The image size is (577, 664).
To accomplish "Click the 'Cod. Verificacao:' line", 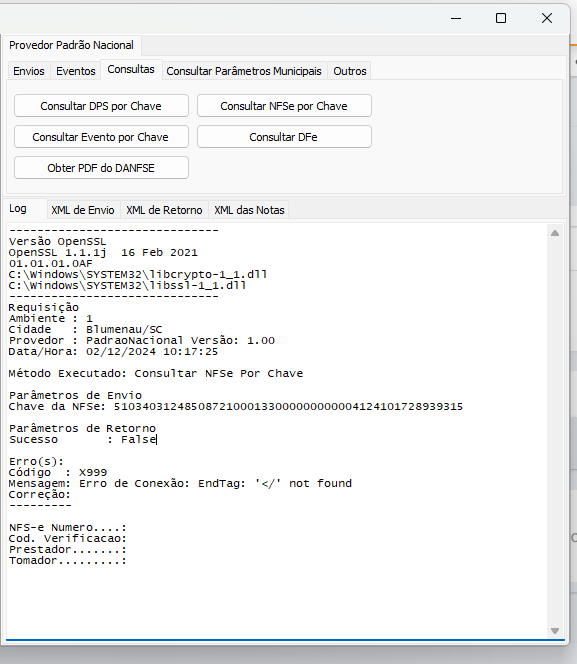I will tap(68, 539).
